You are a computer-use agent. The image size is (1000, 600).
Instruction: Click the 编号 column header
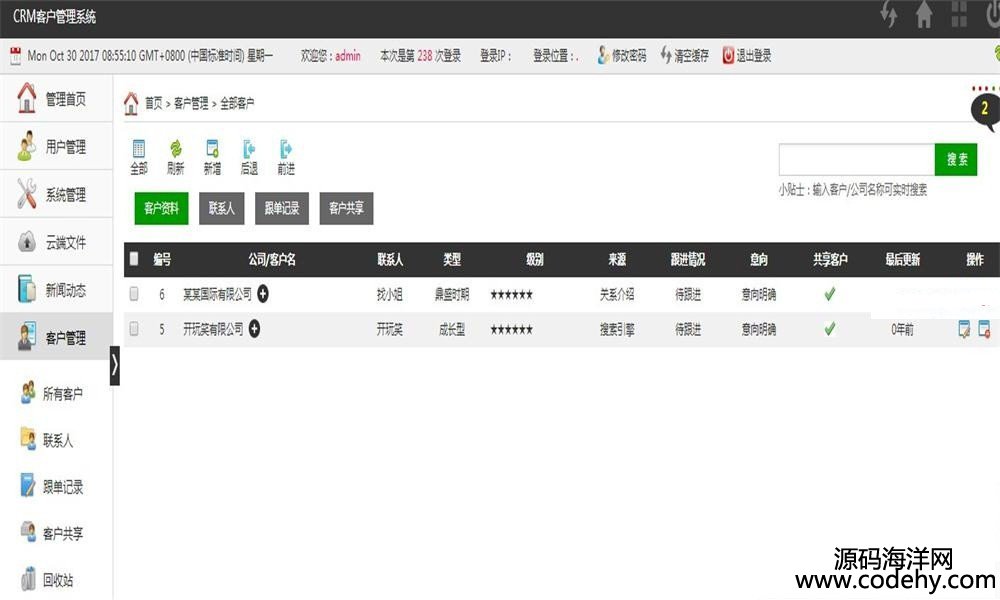(x=162, y=260)
